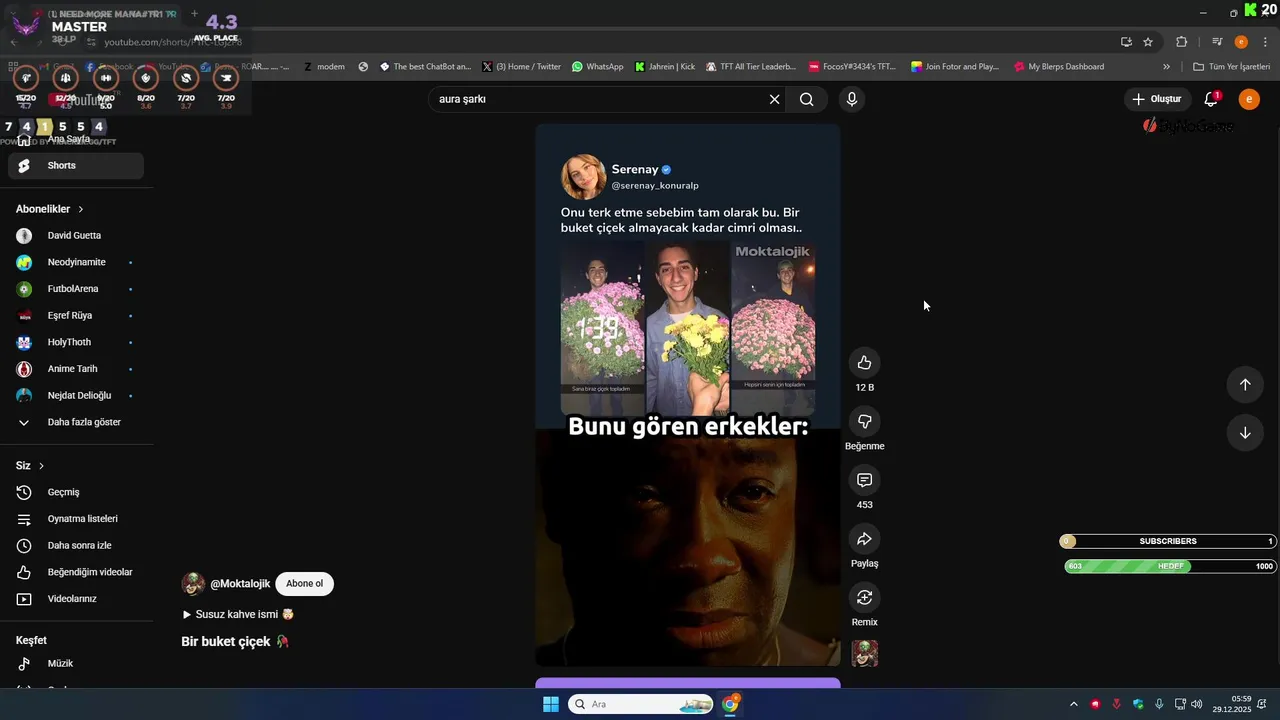This screenshot has width=1280, height=720.
Task: Open Videolarınız your videos
Action: click(76, 599)
